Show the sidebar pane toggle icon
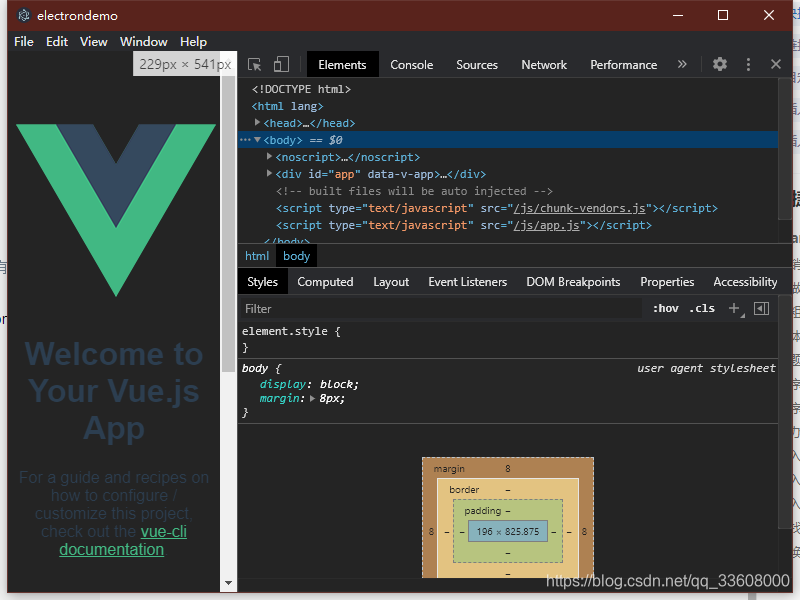 pyautogui.click(x=761, y=308)
